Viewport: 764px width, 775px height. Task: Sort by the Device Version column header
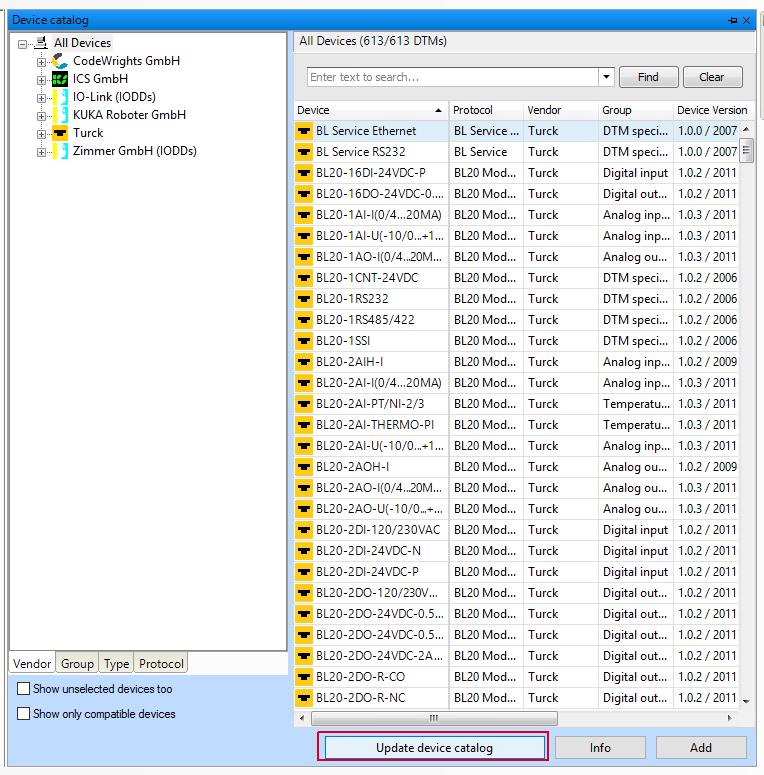(712, 110)
